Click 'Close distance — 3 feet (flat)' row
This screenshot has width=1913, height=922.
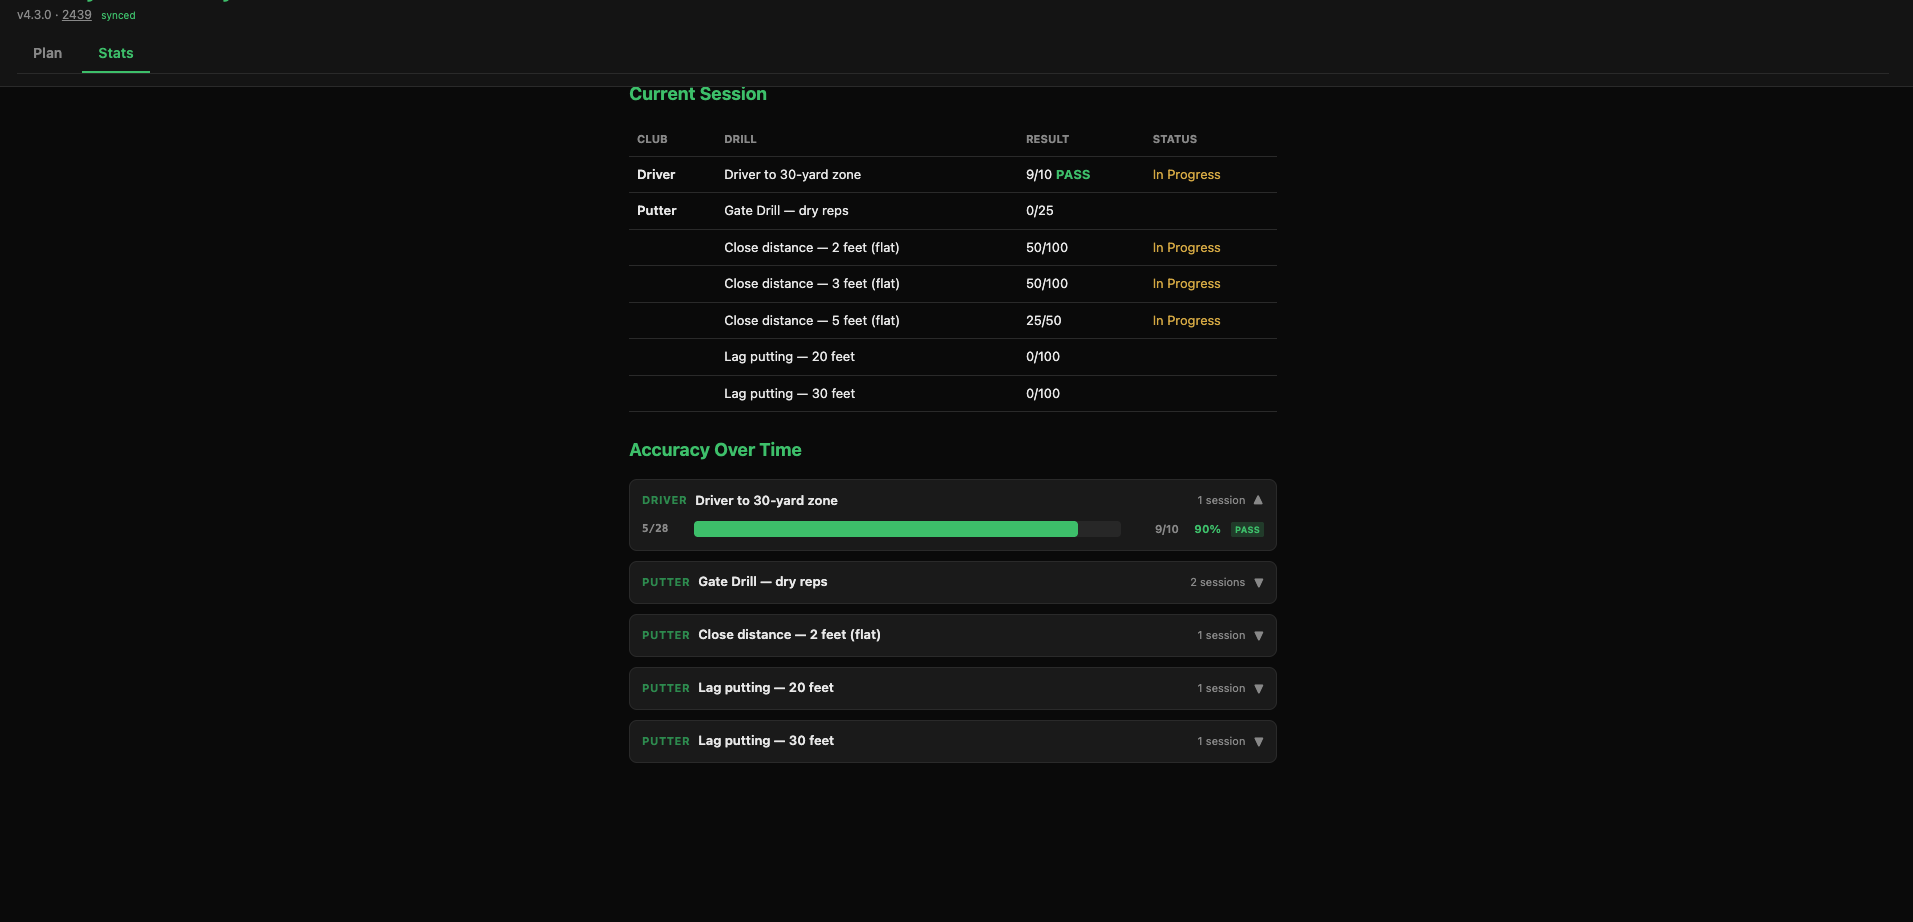coord(953,284)
